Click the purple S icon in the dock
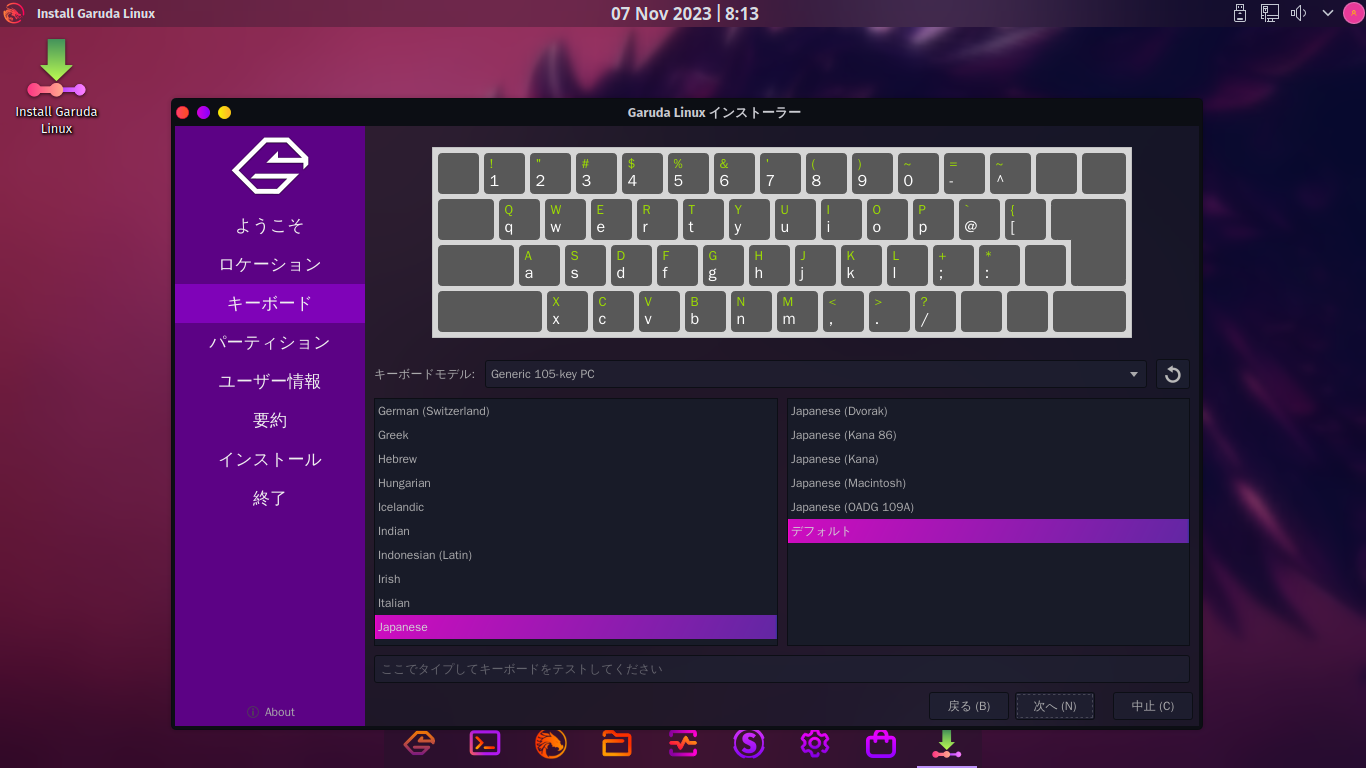 pyautogui.click(x=749, y=743)
